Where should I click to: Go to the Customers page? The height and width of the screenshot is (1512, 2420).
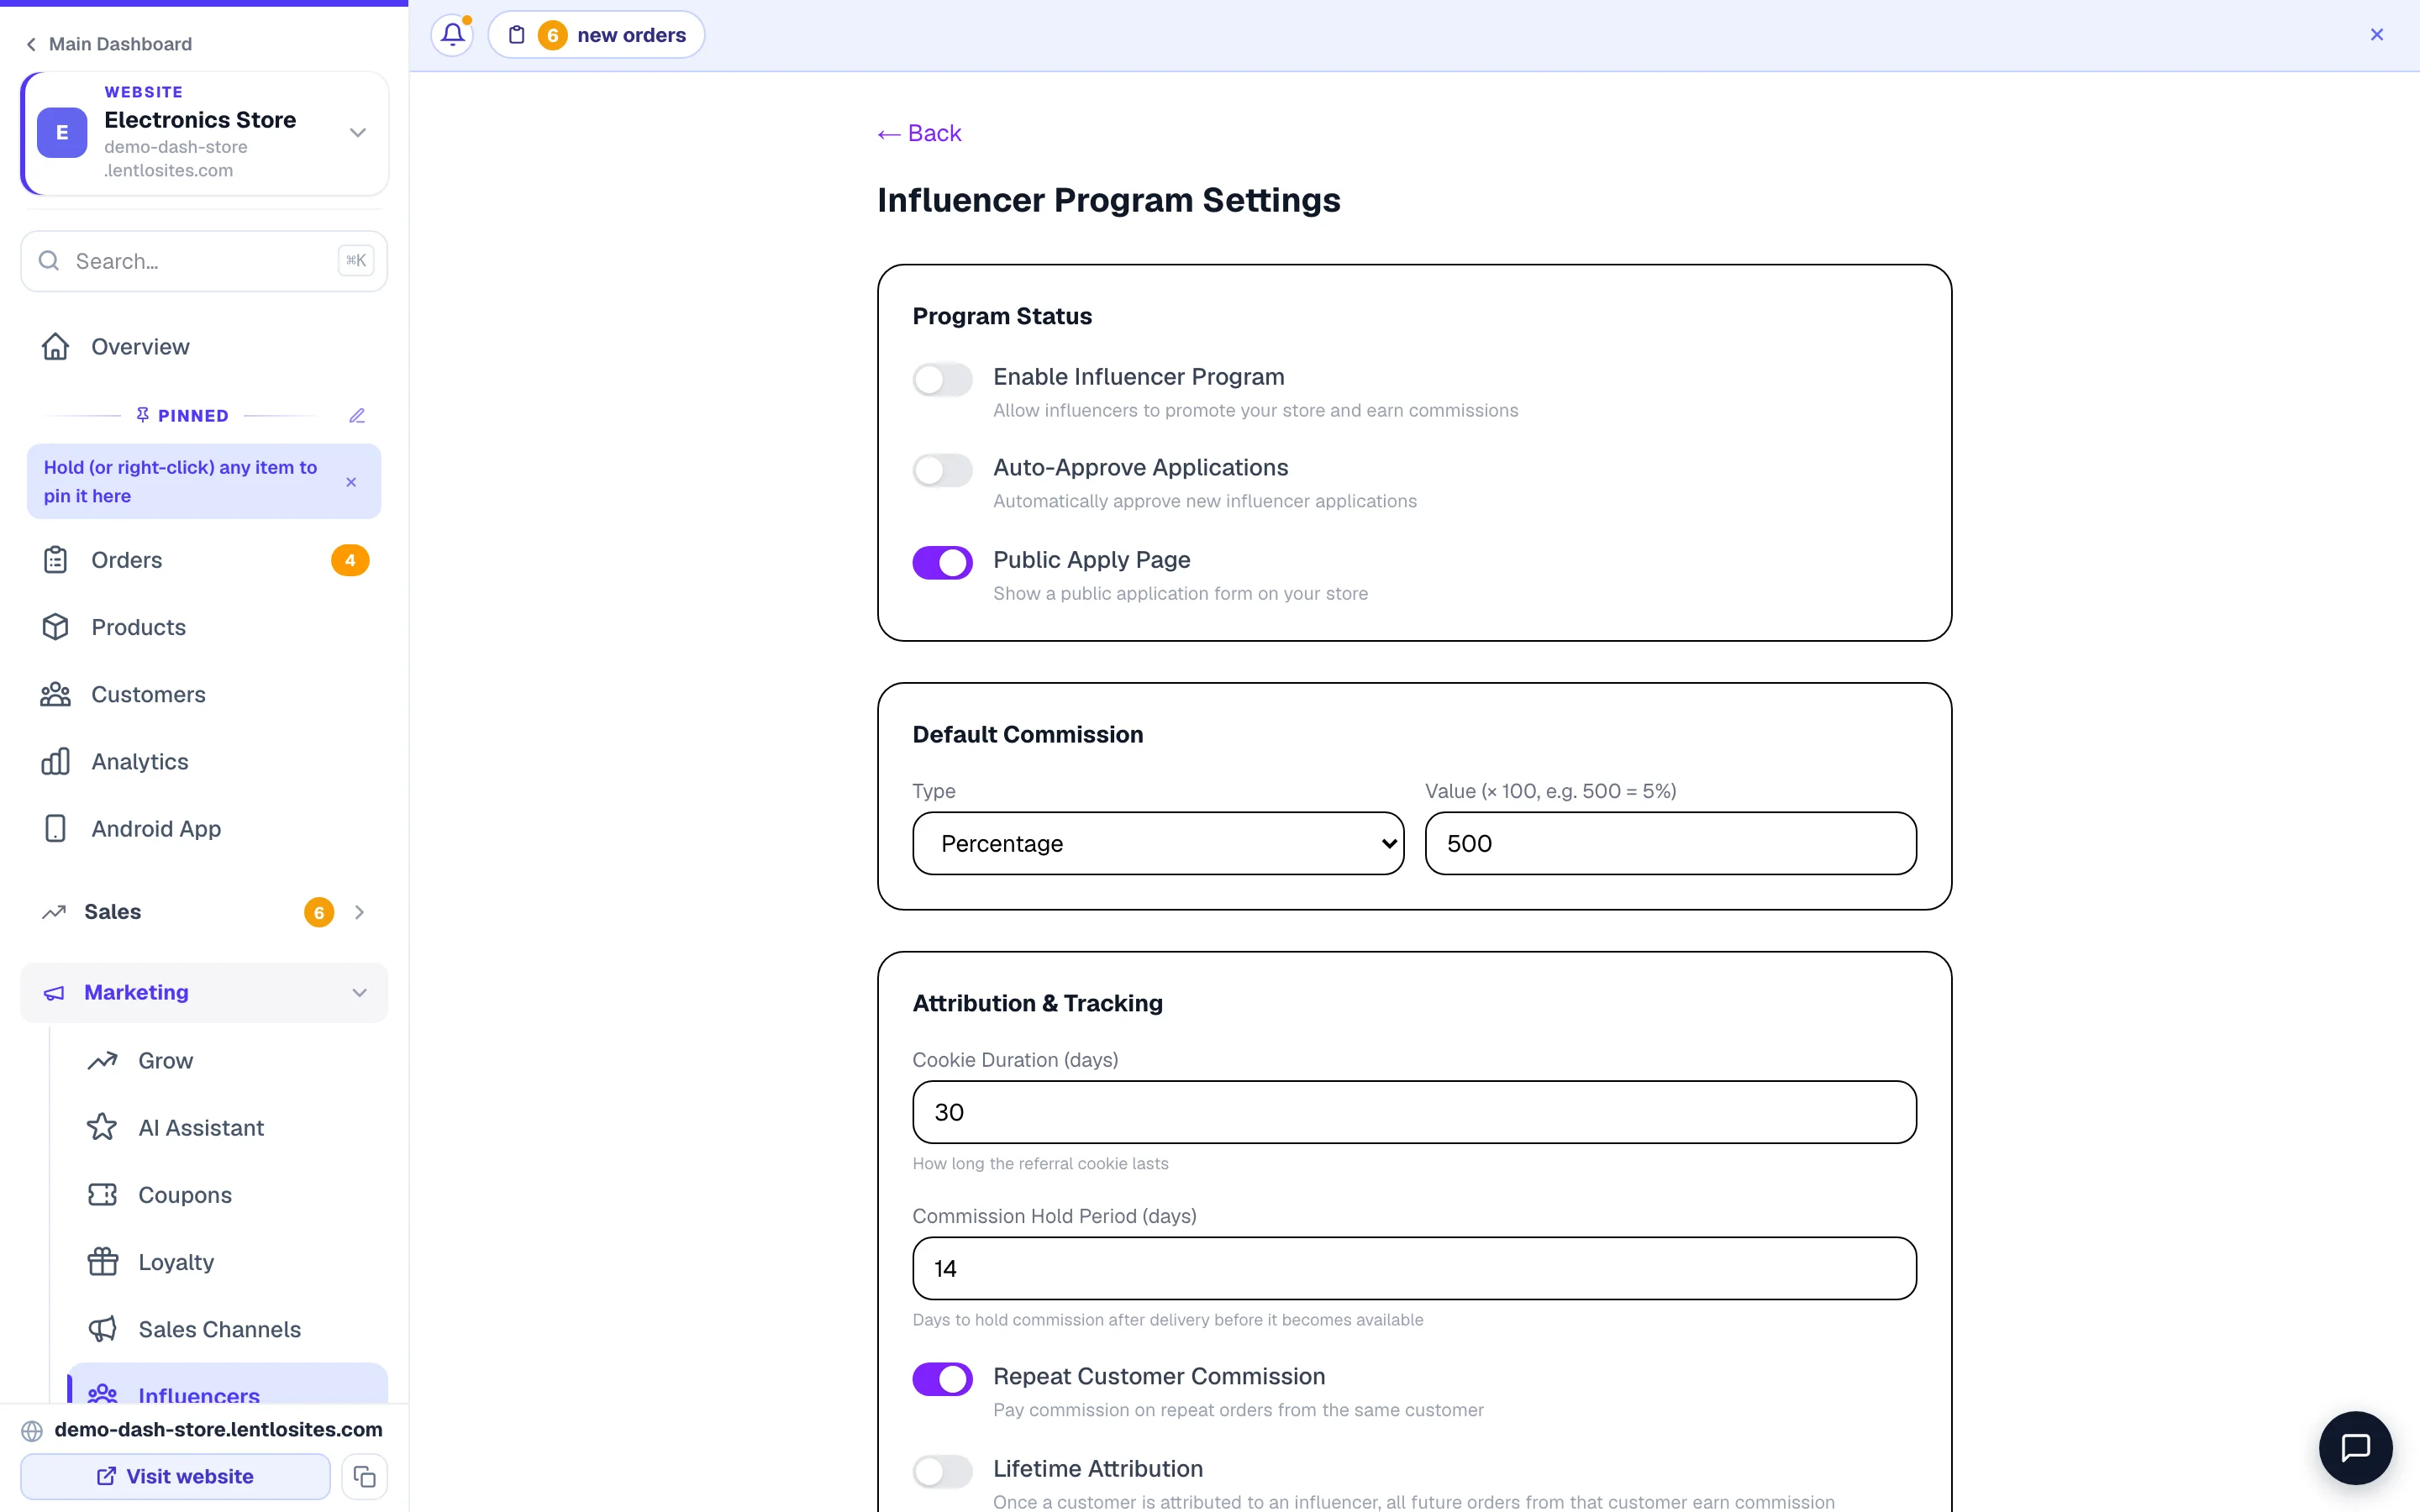click(x=204, y=694)
